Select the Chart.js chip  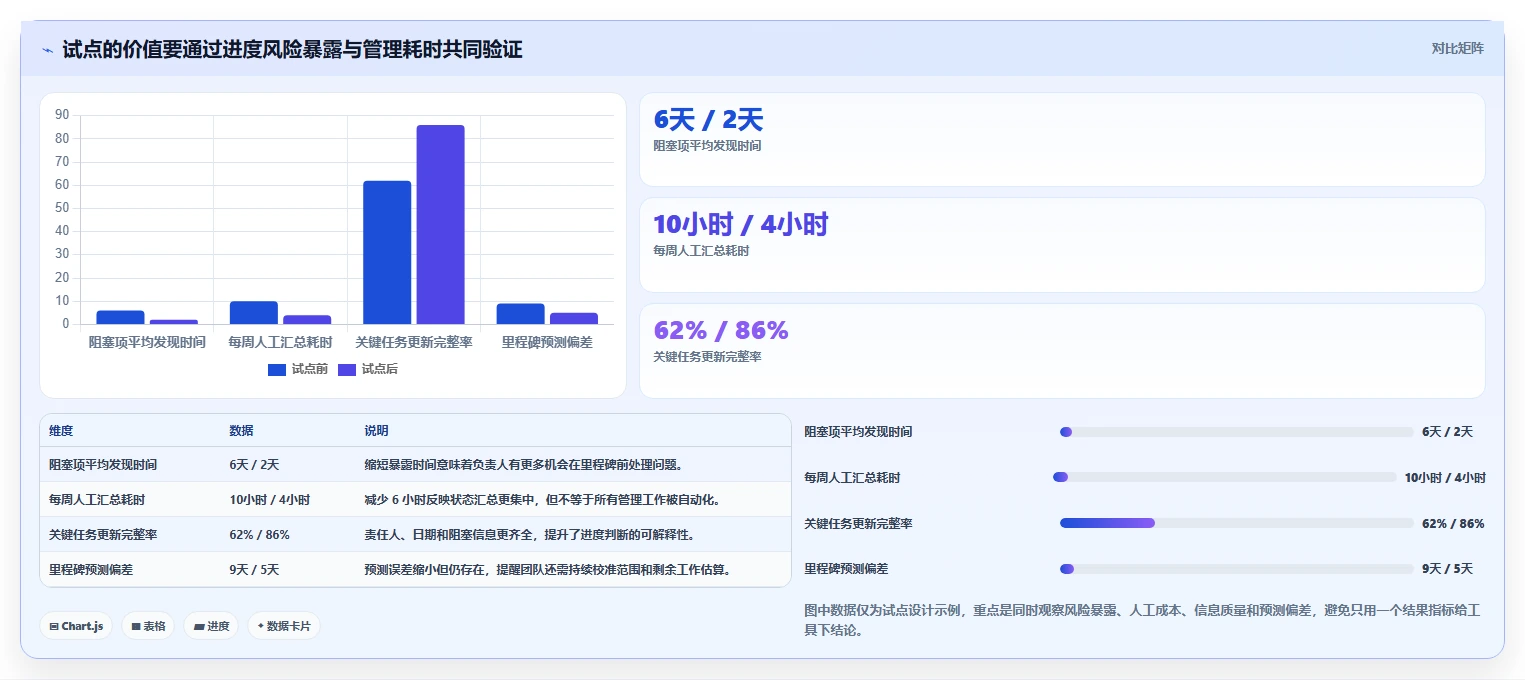click(76, 626)
